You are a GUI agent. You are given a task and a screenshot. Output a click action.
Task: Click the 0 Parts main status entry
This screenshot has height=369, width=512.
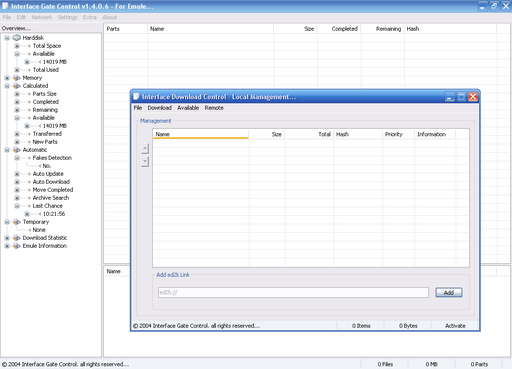(479, 364)
